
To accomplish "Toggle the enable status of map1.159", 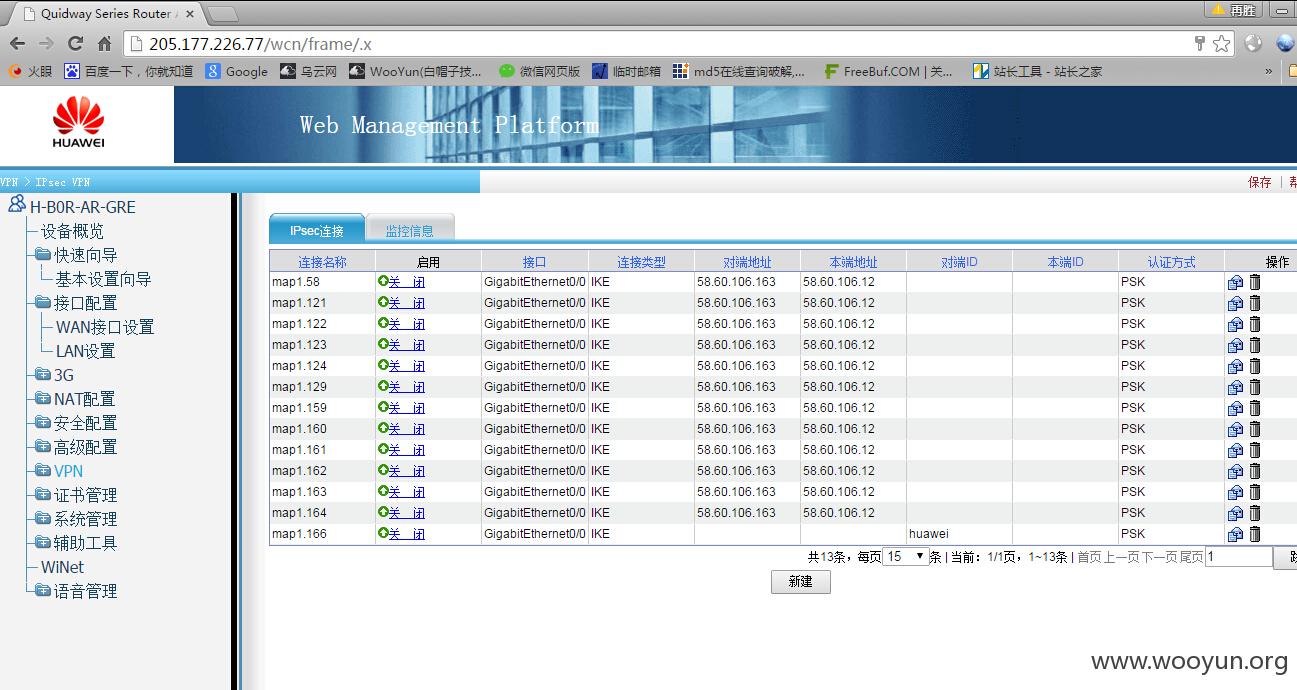I will pos(401,408).
